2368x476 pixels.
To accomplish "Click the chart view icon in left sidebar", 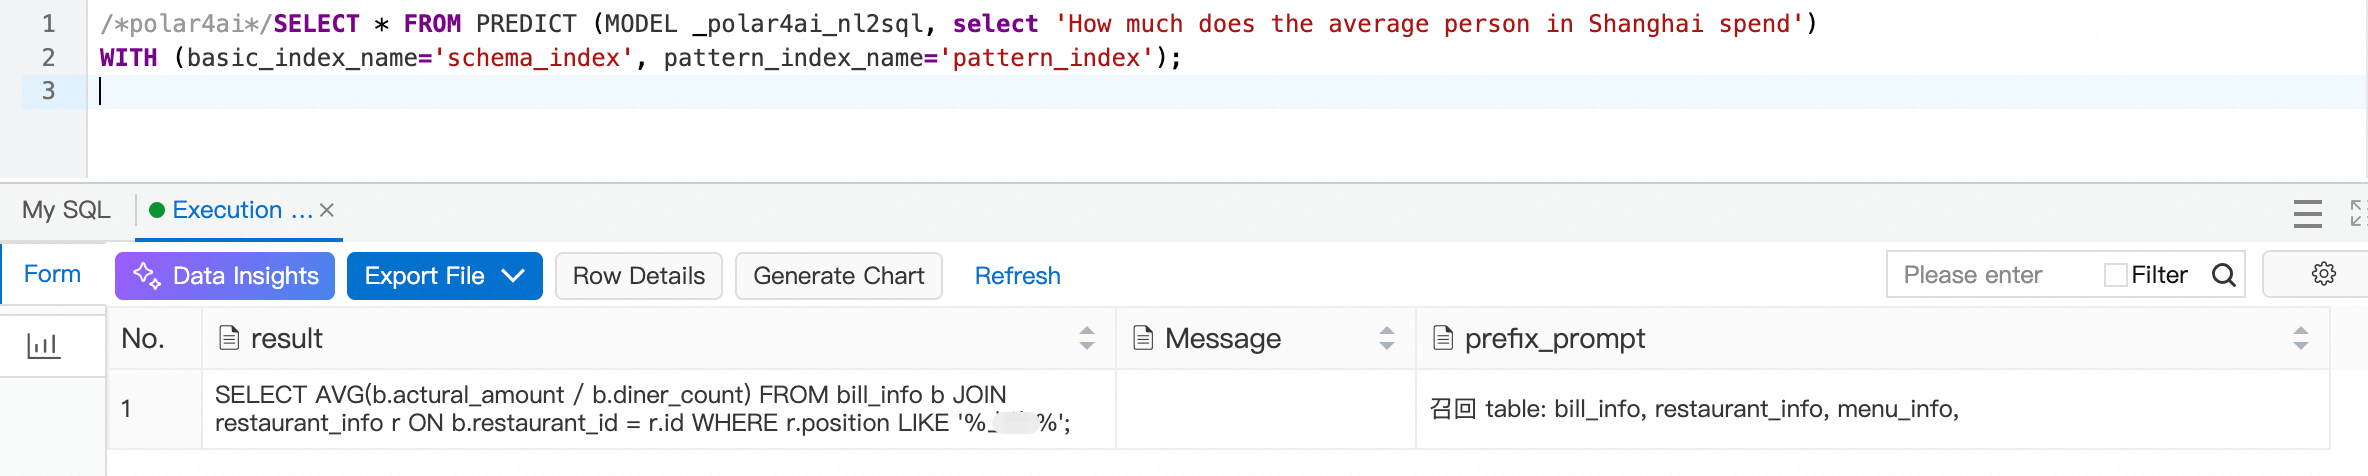I will (x=43, y=346).
